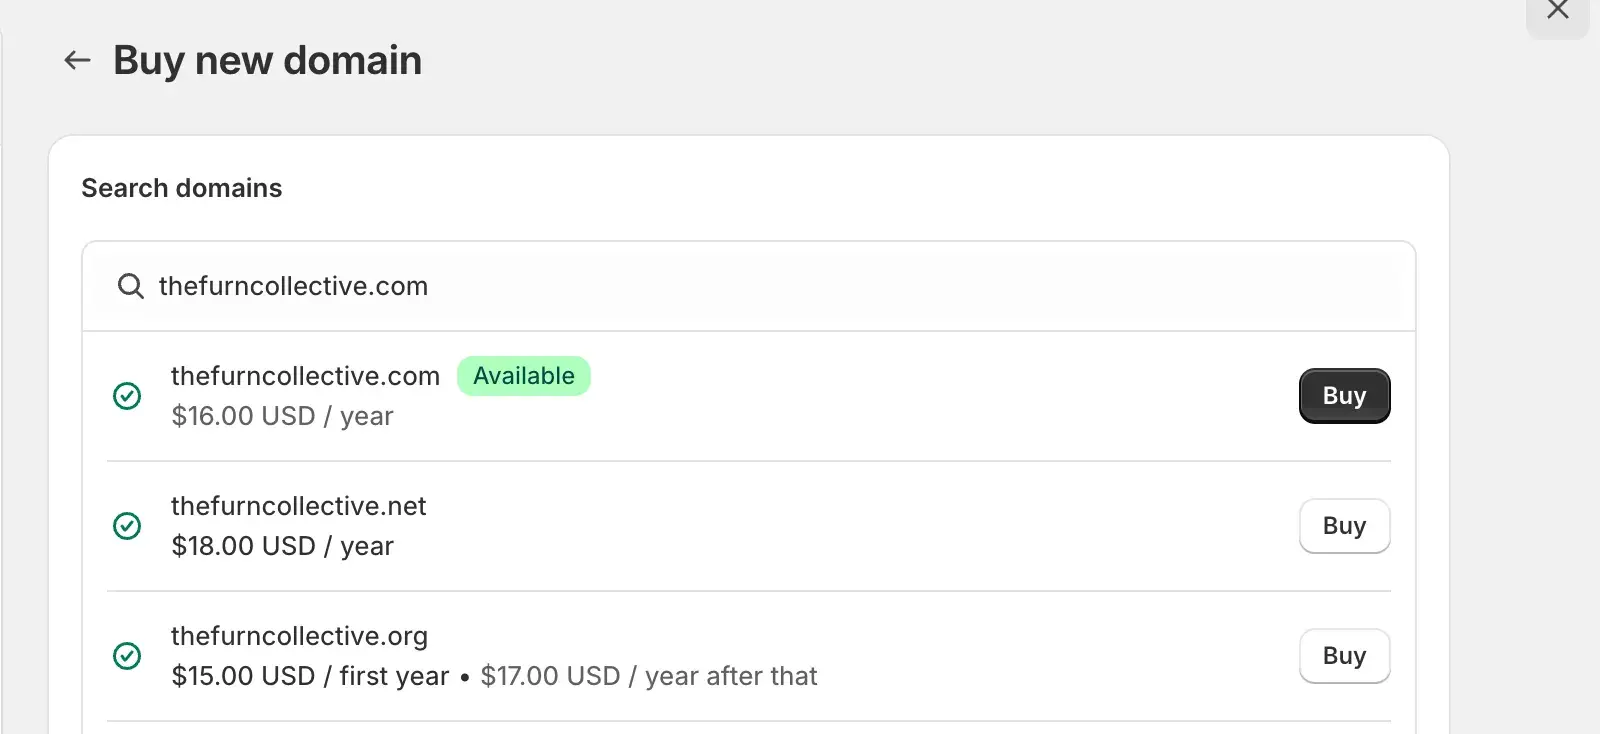Click the magnifying glass search icon
This screenshot has height=734, width=1600.
coord(130,287)
